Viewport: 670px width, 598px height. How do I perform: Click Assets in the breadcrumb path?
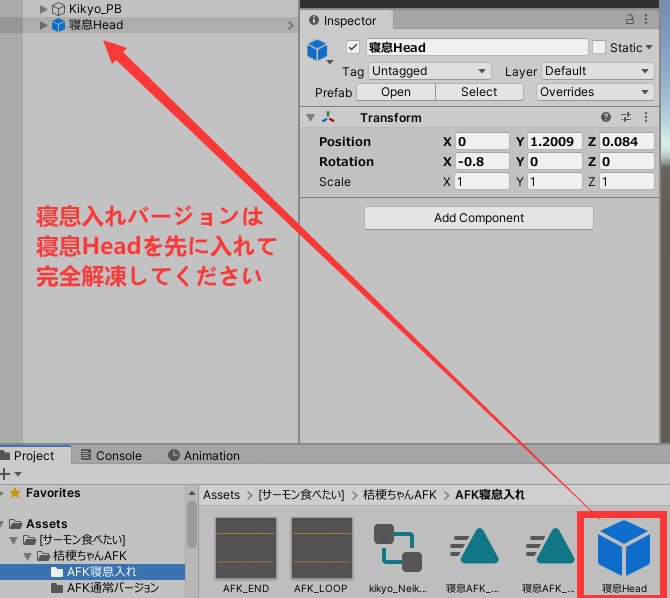coord(221,495)
